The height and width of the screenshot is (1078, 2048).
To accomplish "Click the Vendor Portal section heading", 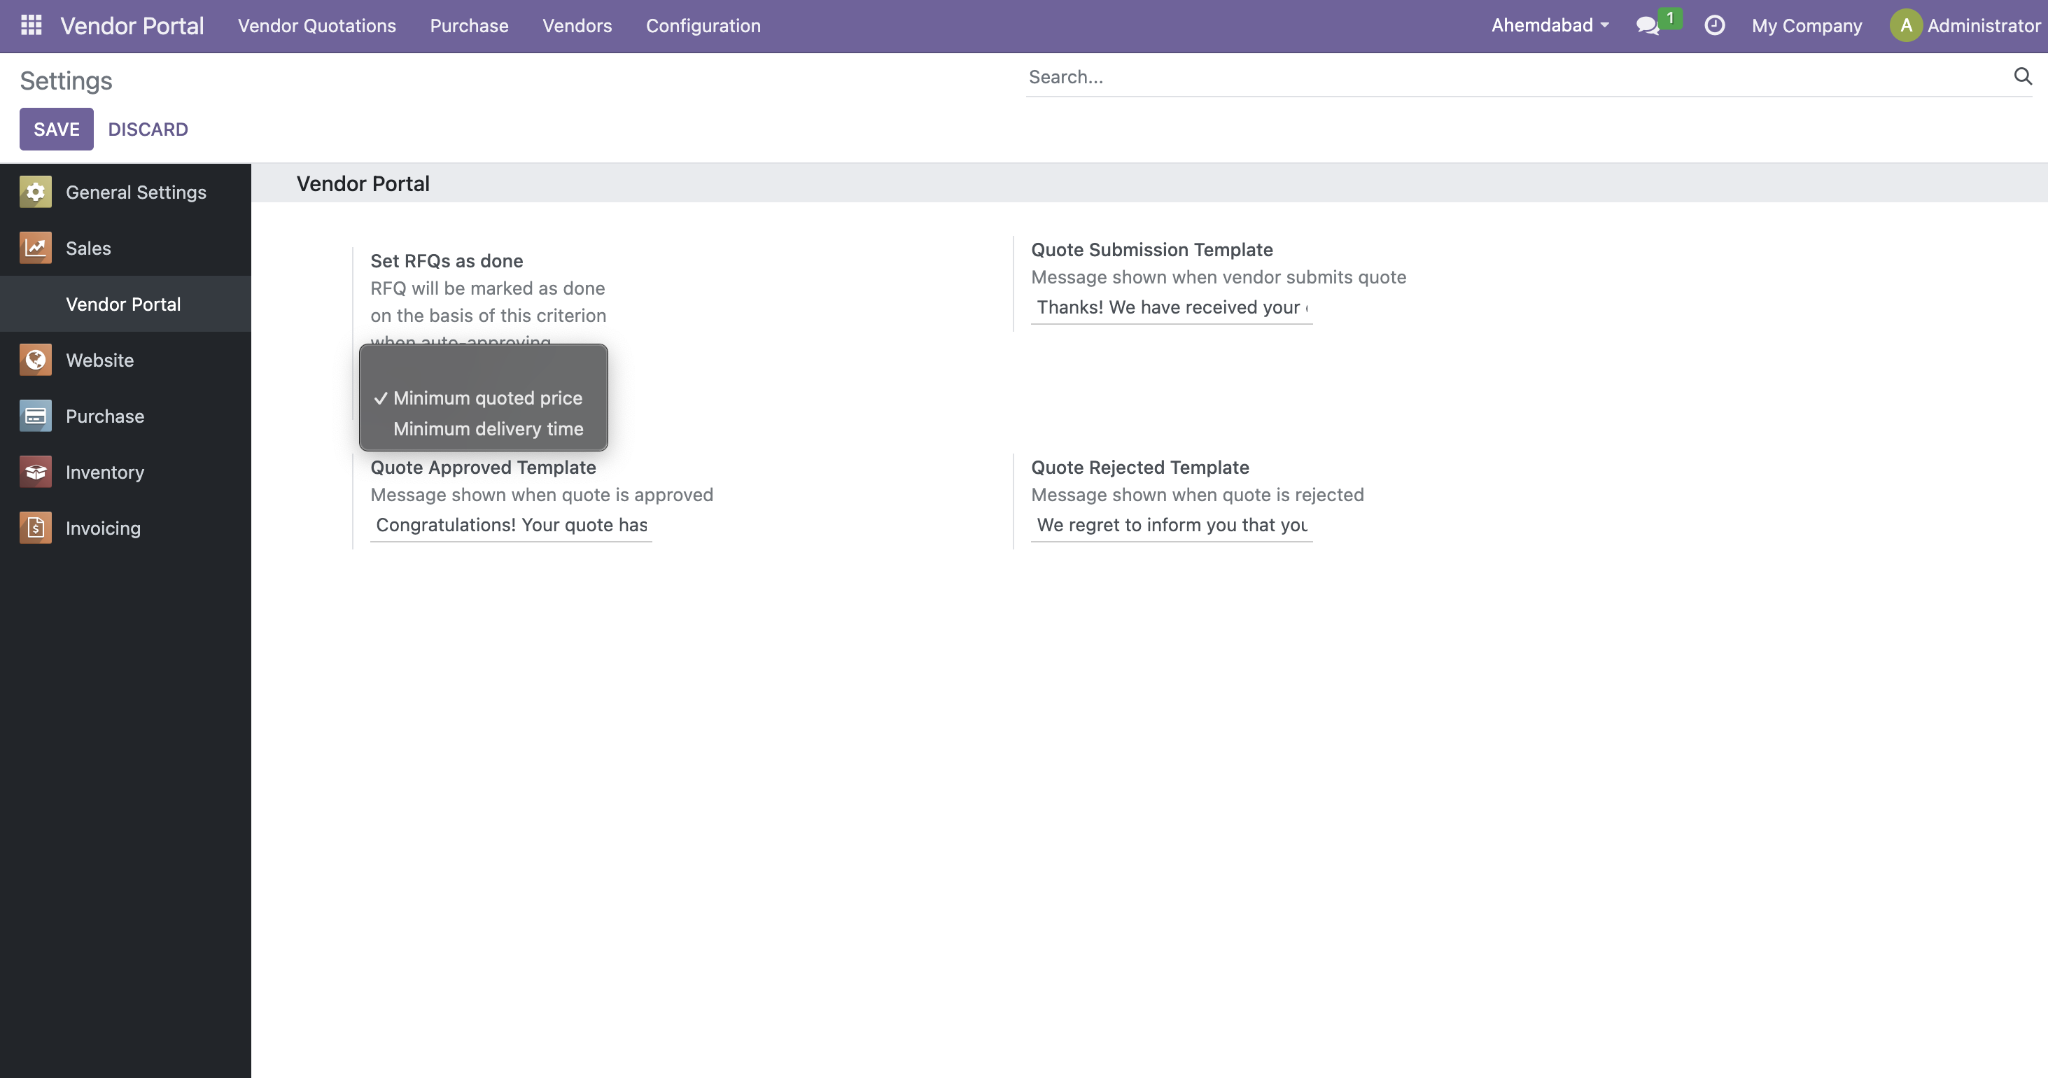I will 363,184.
